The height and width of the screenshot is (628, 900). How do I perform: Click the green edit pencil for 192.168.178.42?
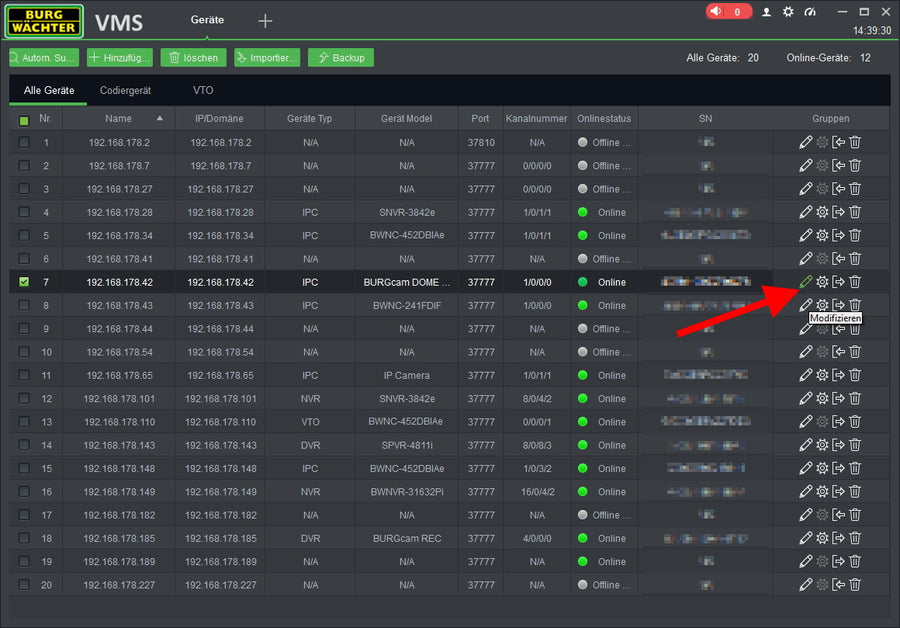tap(805, 282)
